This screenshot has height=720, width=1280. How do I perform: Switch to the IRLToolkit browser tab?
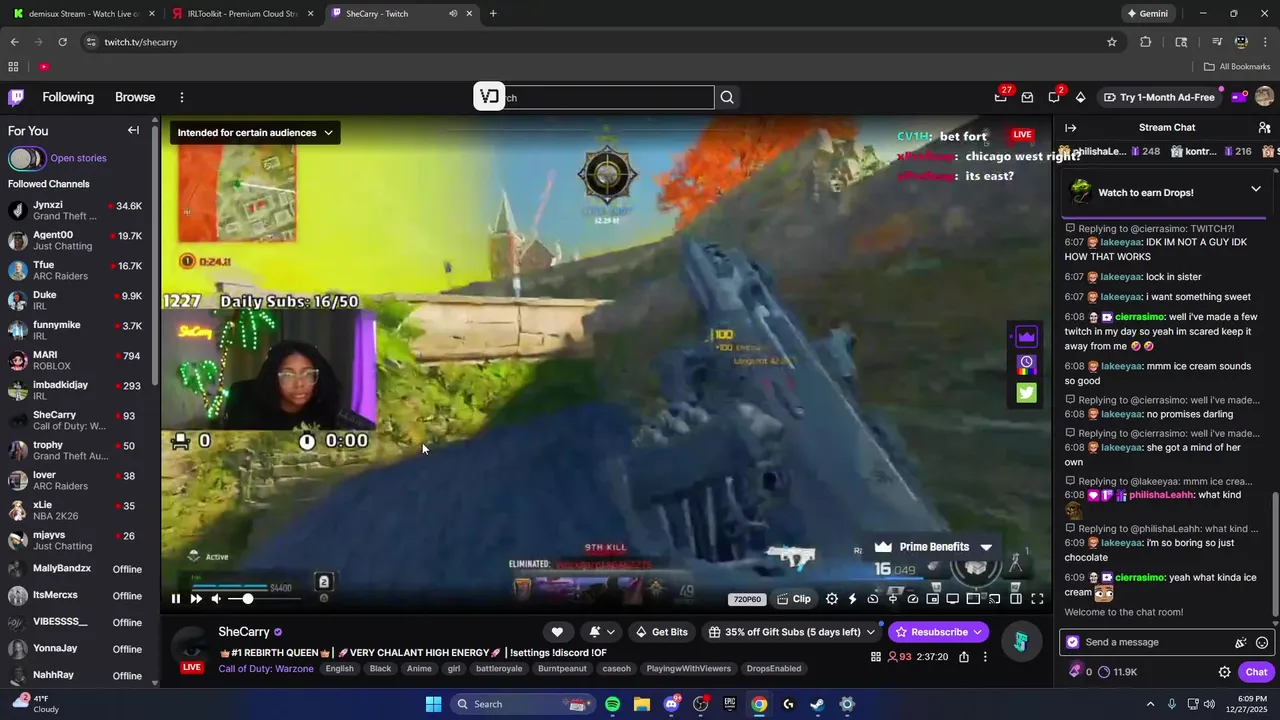(243, 14)
